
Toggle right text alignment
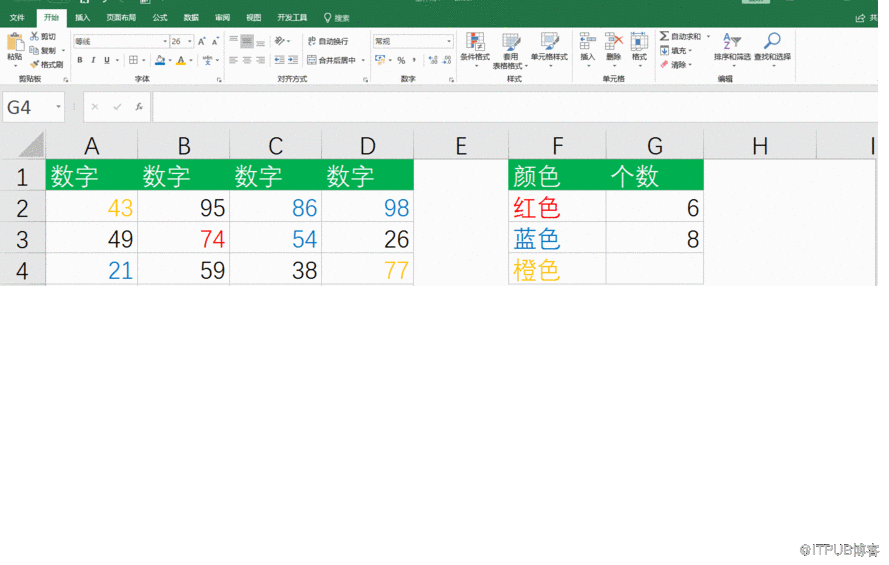pyautogui.click(x=260, y=60)
